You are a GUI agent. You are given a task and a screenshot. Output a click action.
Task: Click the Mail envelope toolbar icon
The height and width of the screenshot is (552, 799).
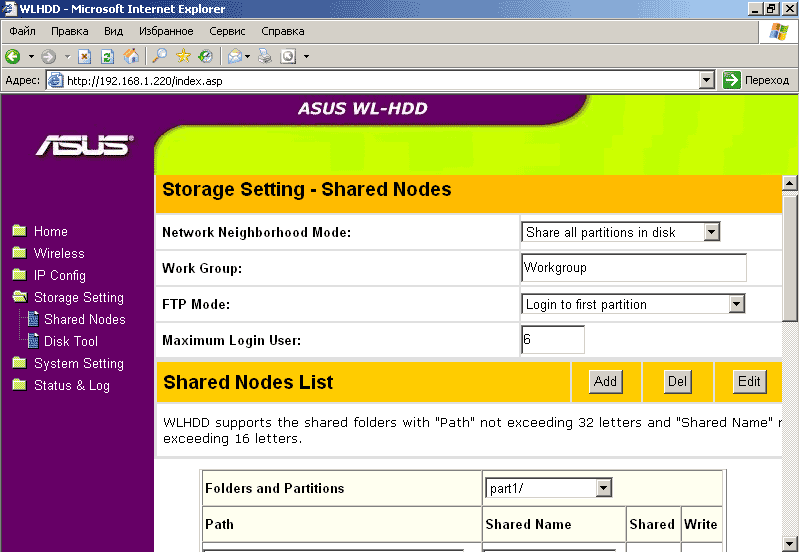[235, 56]
